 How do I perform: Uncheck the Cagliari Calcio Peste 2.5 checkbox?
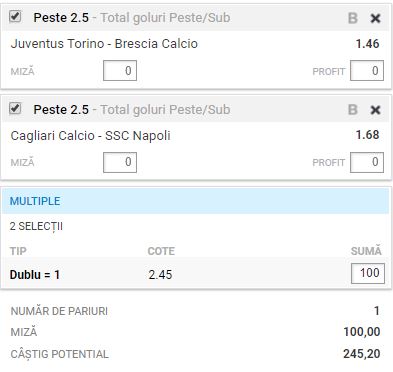[15, 108]
